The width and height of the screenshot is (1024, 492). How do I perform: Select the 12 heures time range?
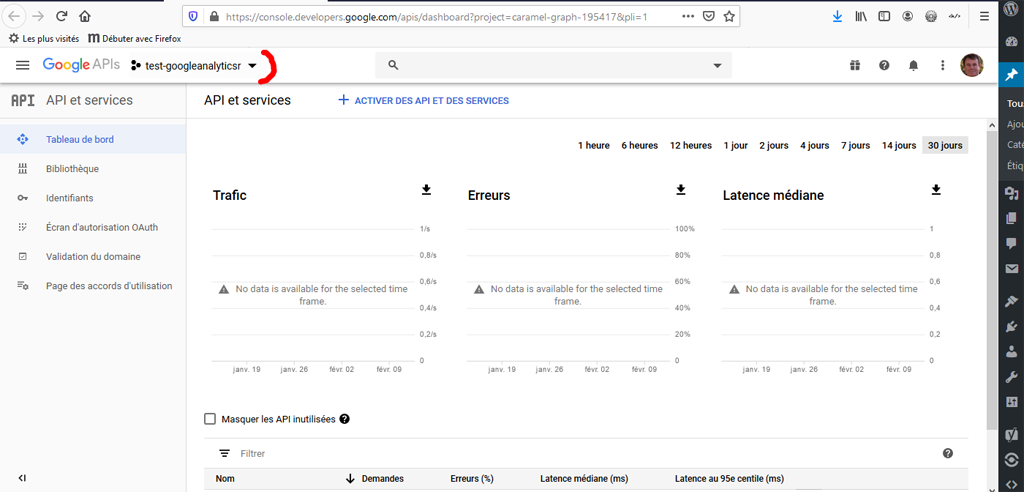tap(690, 146)
